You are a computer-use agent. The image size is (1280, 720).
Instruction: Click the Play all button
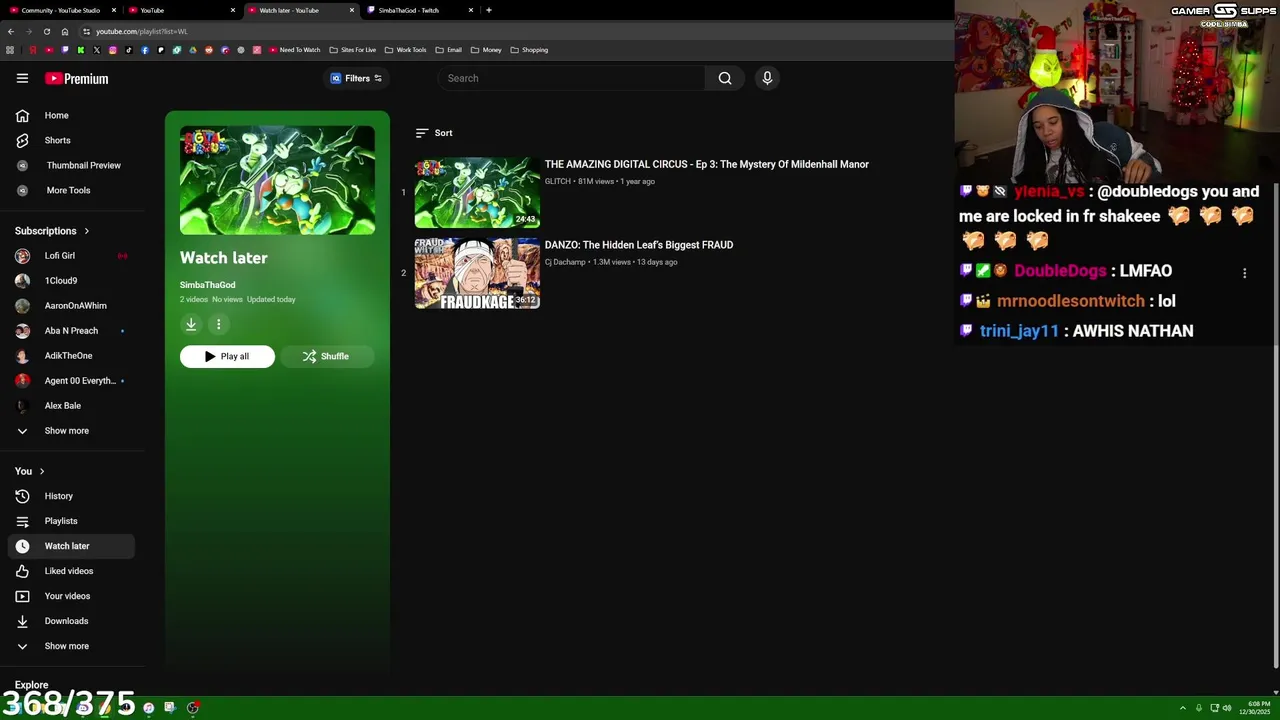(227, 356)
